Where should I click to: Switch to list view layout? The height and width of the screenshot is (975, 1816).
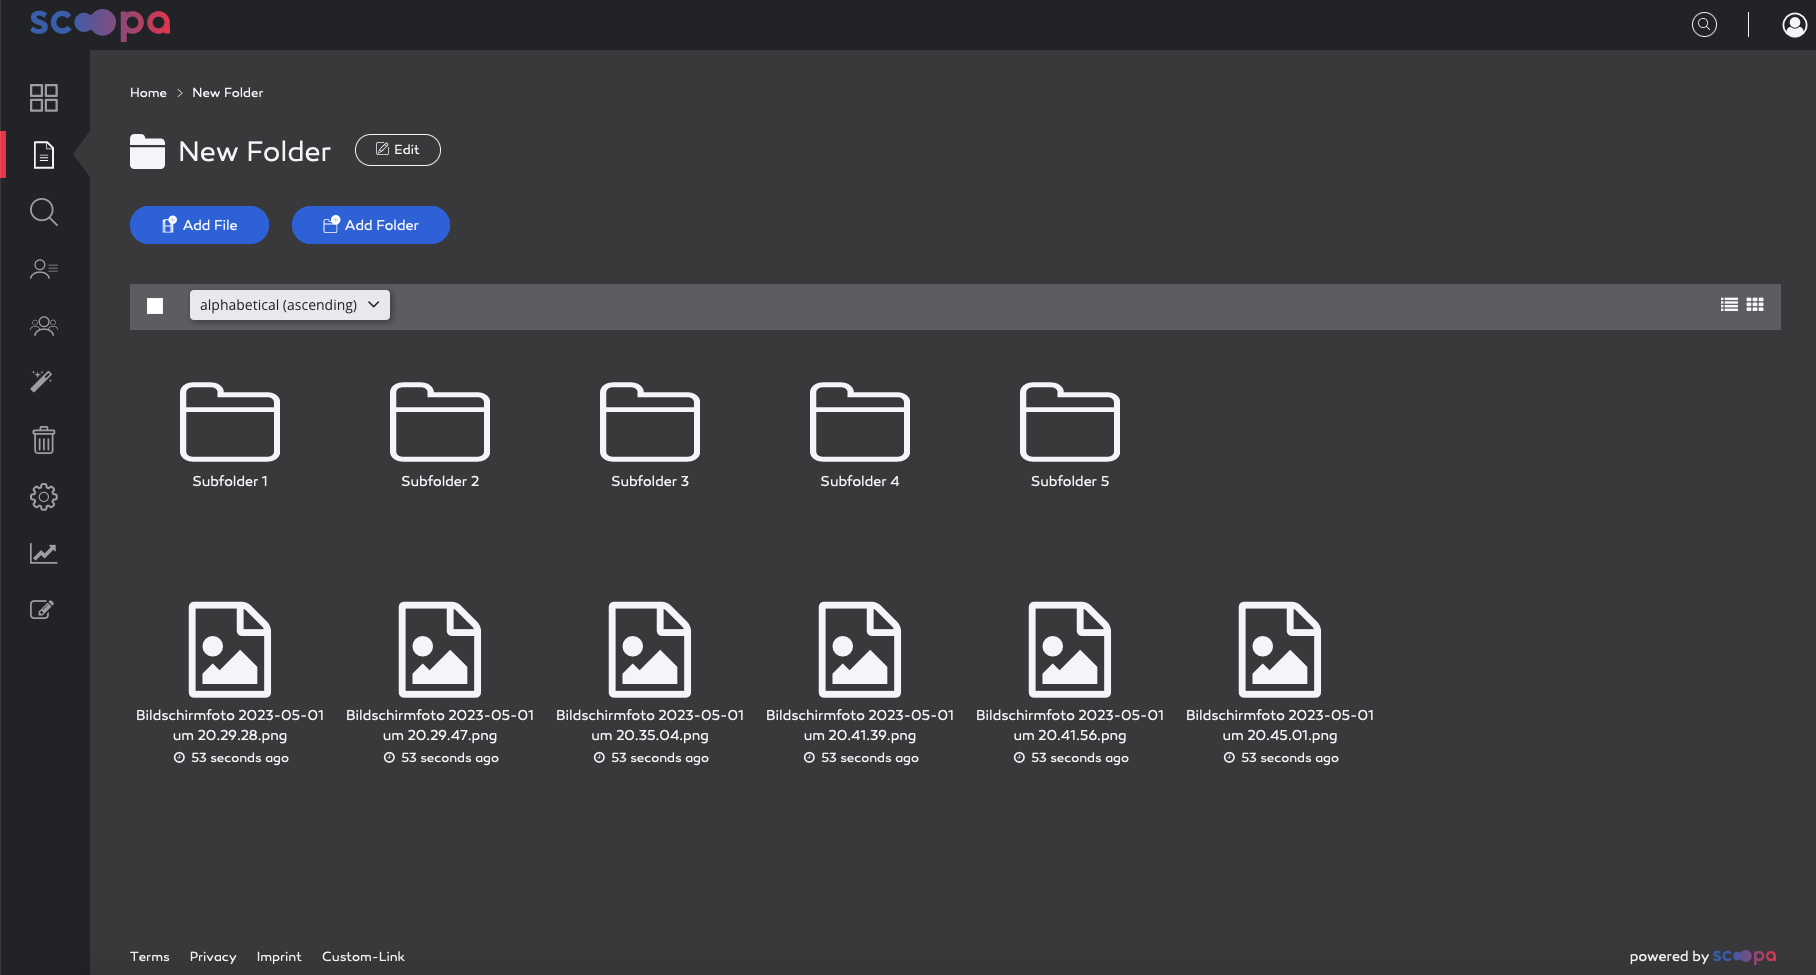pyautogui.click(x=1729, y=305)
